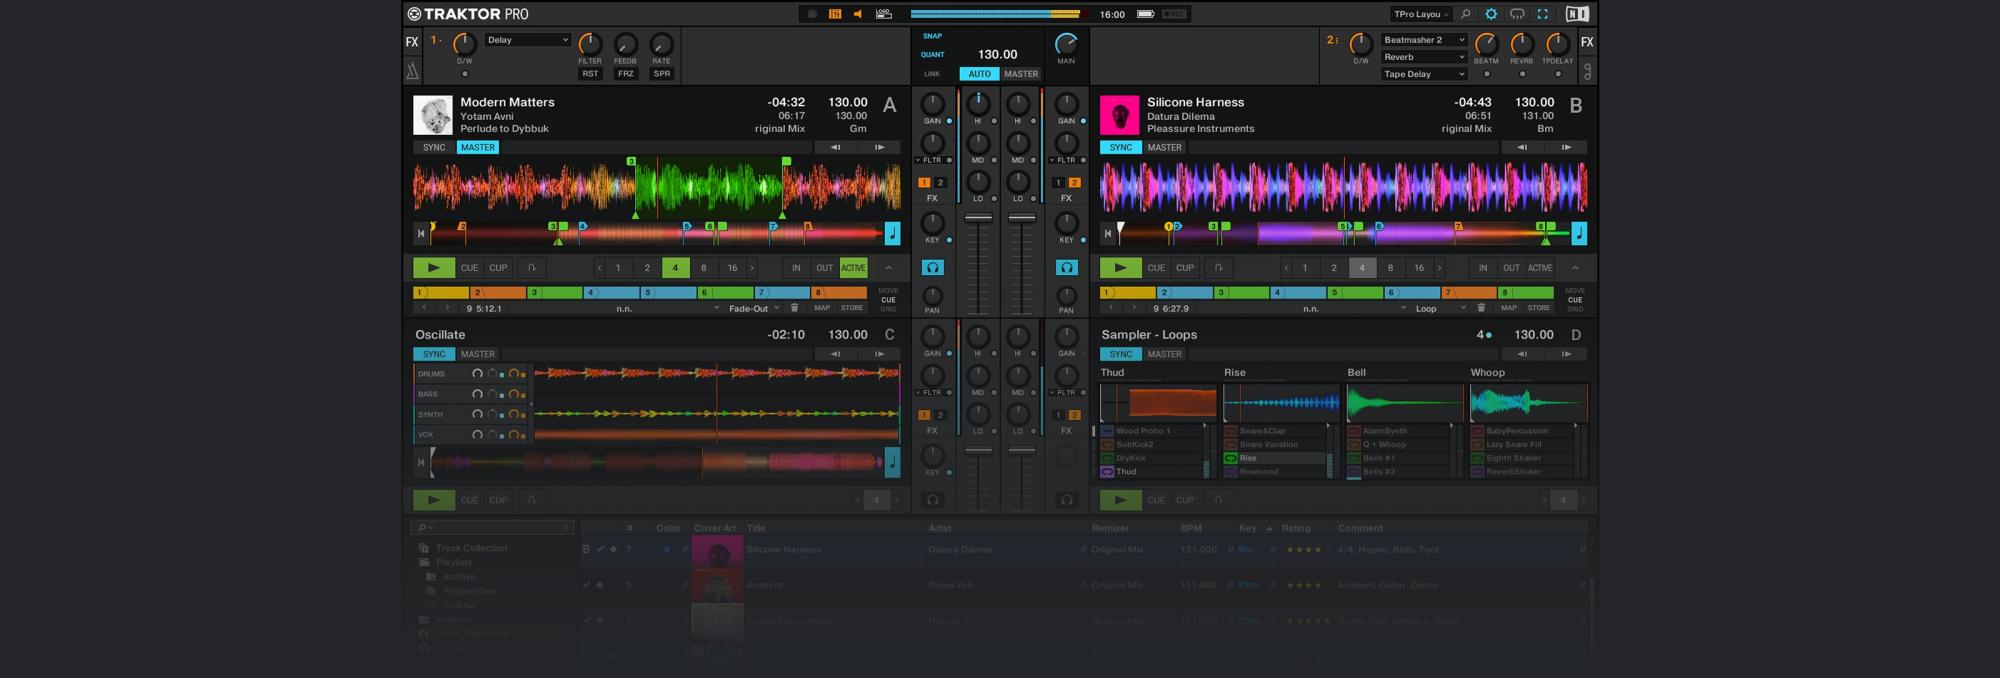Adjust Deck B channel volume fader
Image resolution: width=2000 pixels, height=678 pixels.
tap(1021, 218)
